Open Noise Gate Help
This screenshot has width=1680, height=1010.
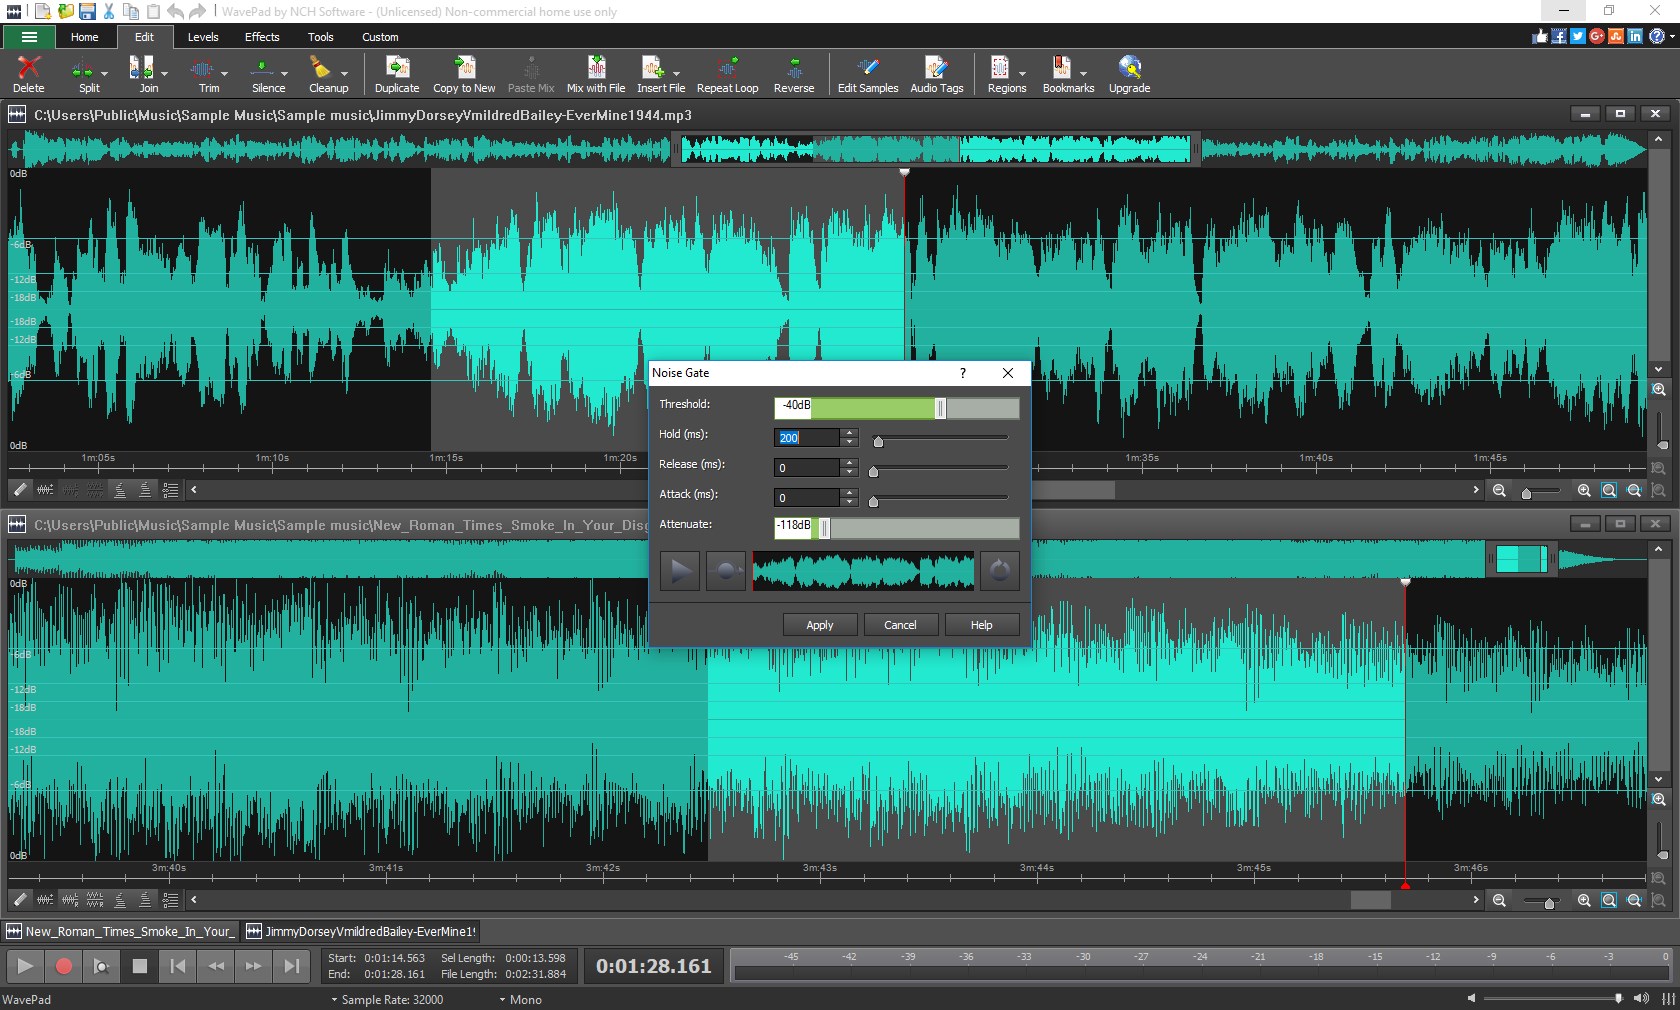(x=979, y=624)
